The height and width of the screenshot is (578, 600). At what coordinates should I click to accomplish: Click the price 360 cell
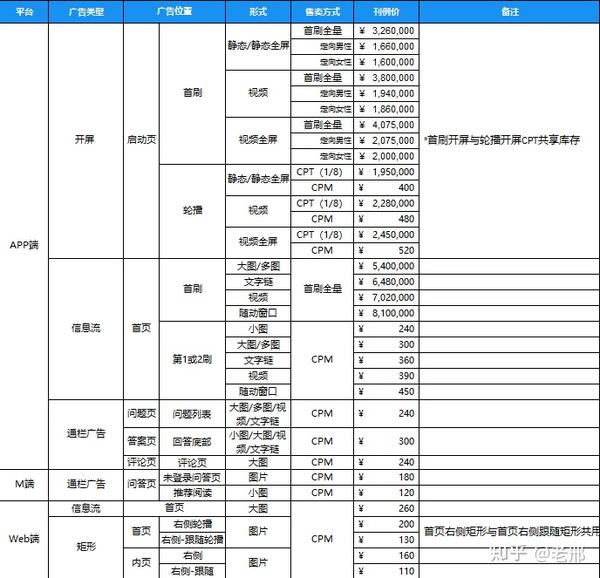(386, 360)
